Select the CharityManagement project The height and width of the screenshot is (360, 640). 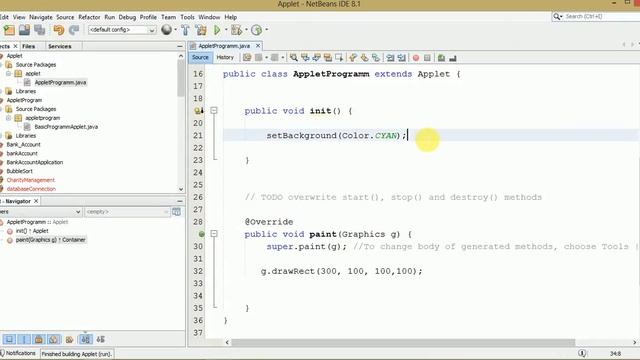point(30,180)
